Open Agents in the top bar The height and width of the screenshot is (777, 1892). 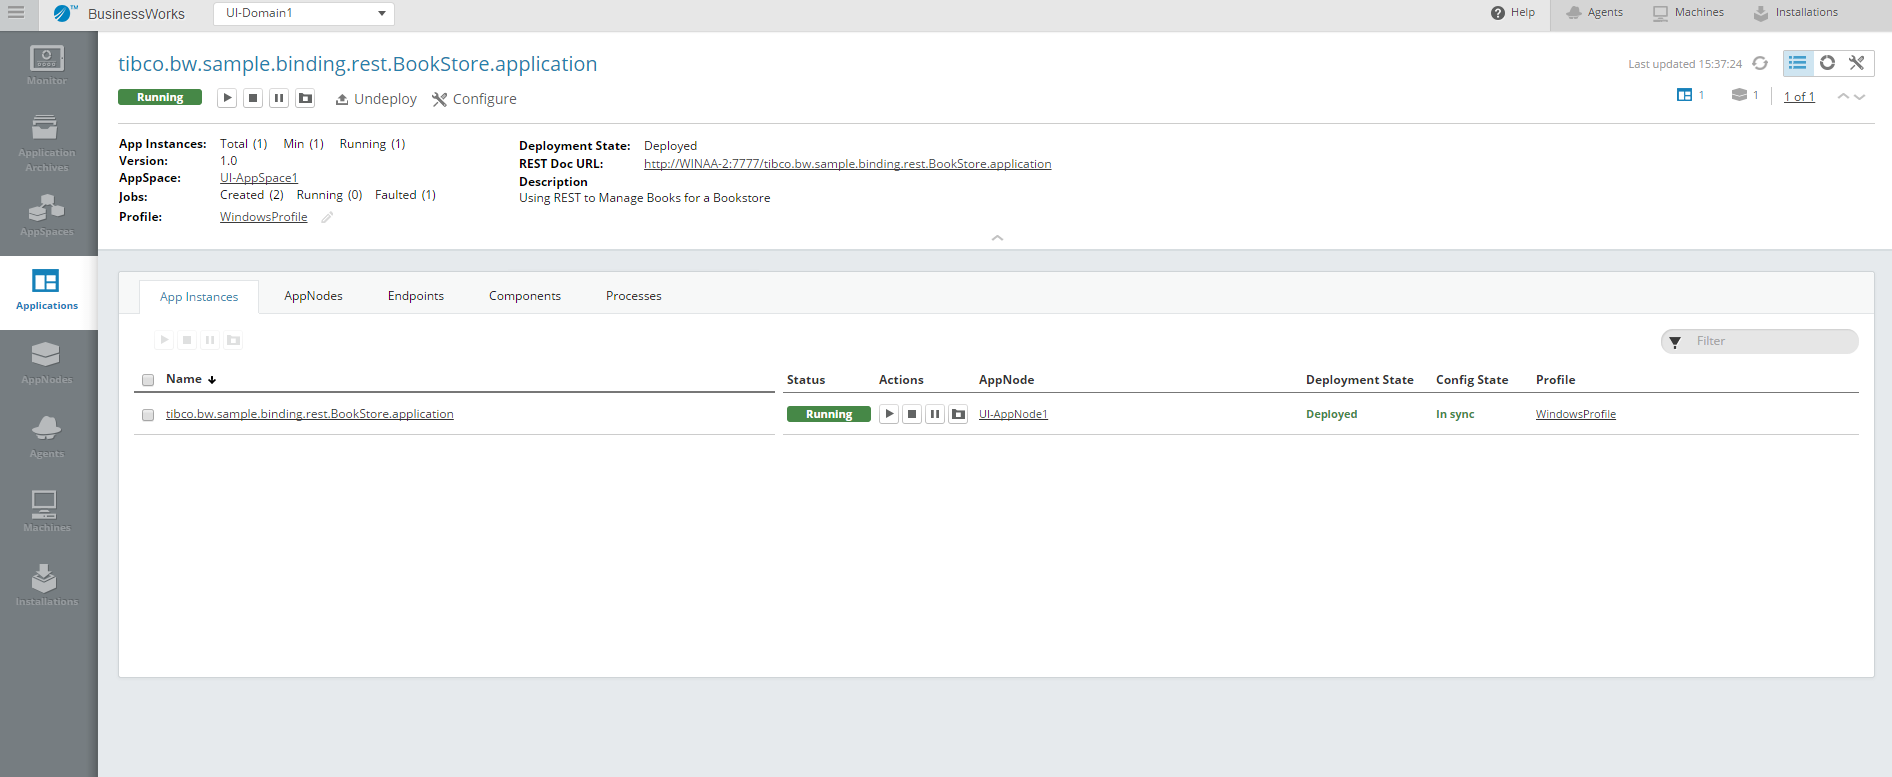[1595, 13]
